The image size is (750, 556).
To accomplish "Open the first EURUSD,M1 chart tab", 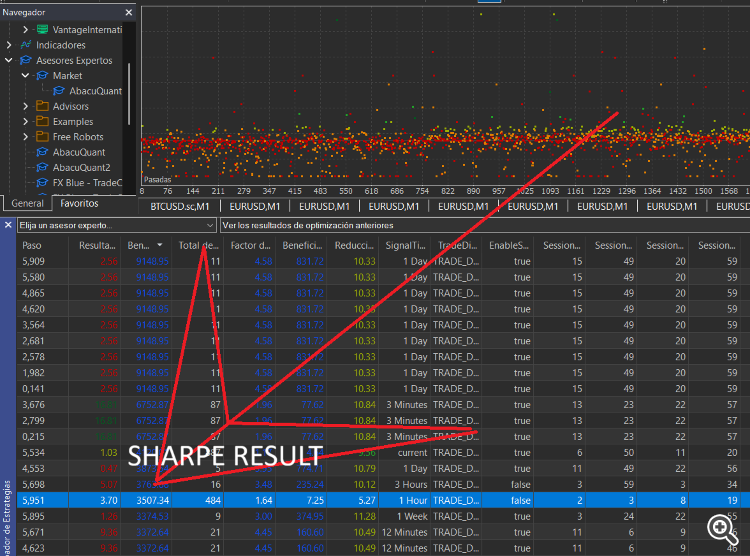I will (x=254, y=207).
